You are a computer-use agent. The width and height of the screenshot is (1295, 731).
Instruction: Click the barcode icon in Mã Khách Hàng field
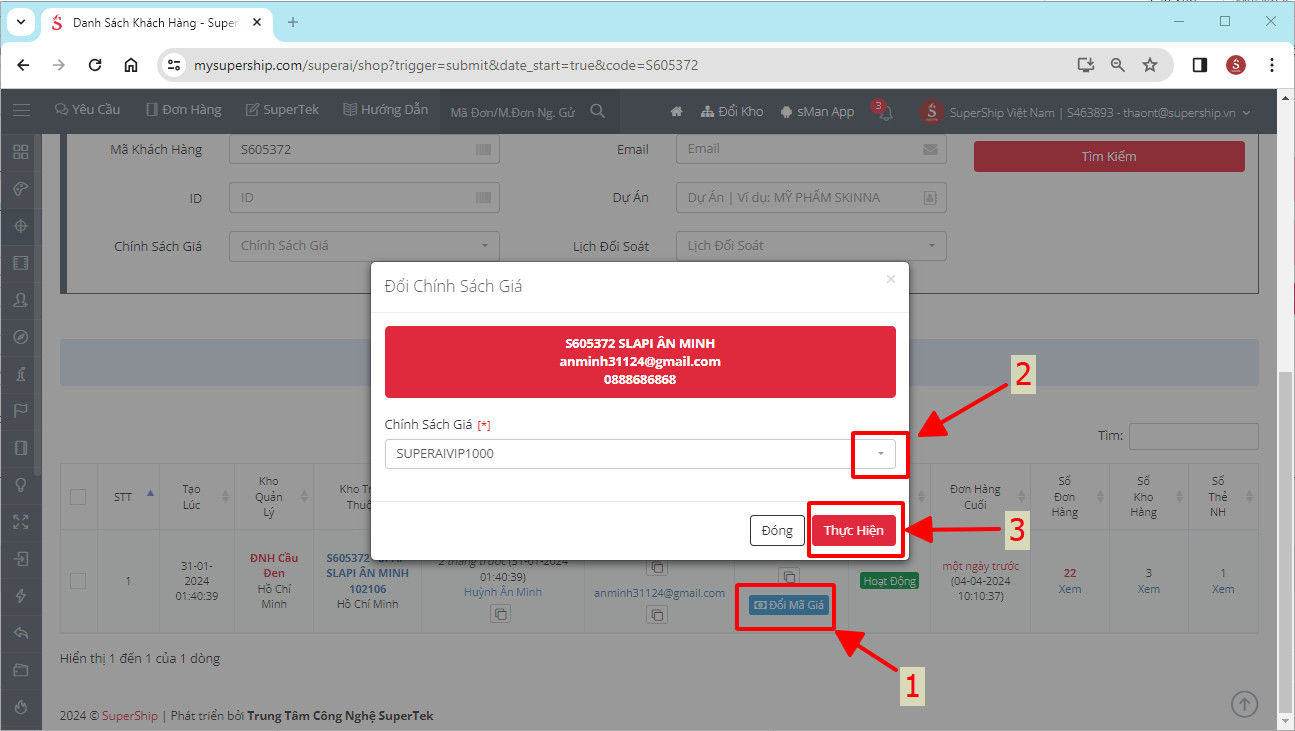[484, 149]
